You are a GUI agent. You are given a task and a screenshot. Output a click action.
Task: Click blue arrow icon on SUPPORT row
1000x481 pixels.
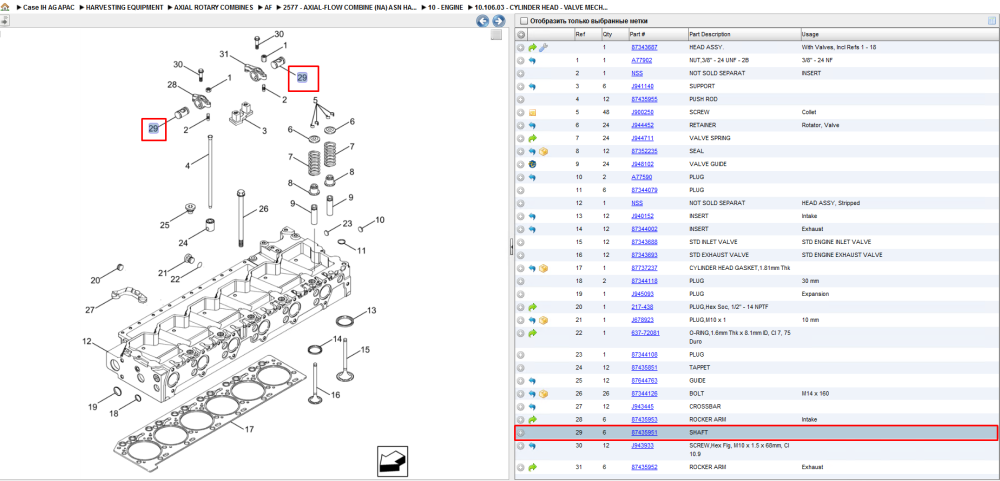coord(532,86)
